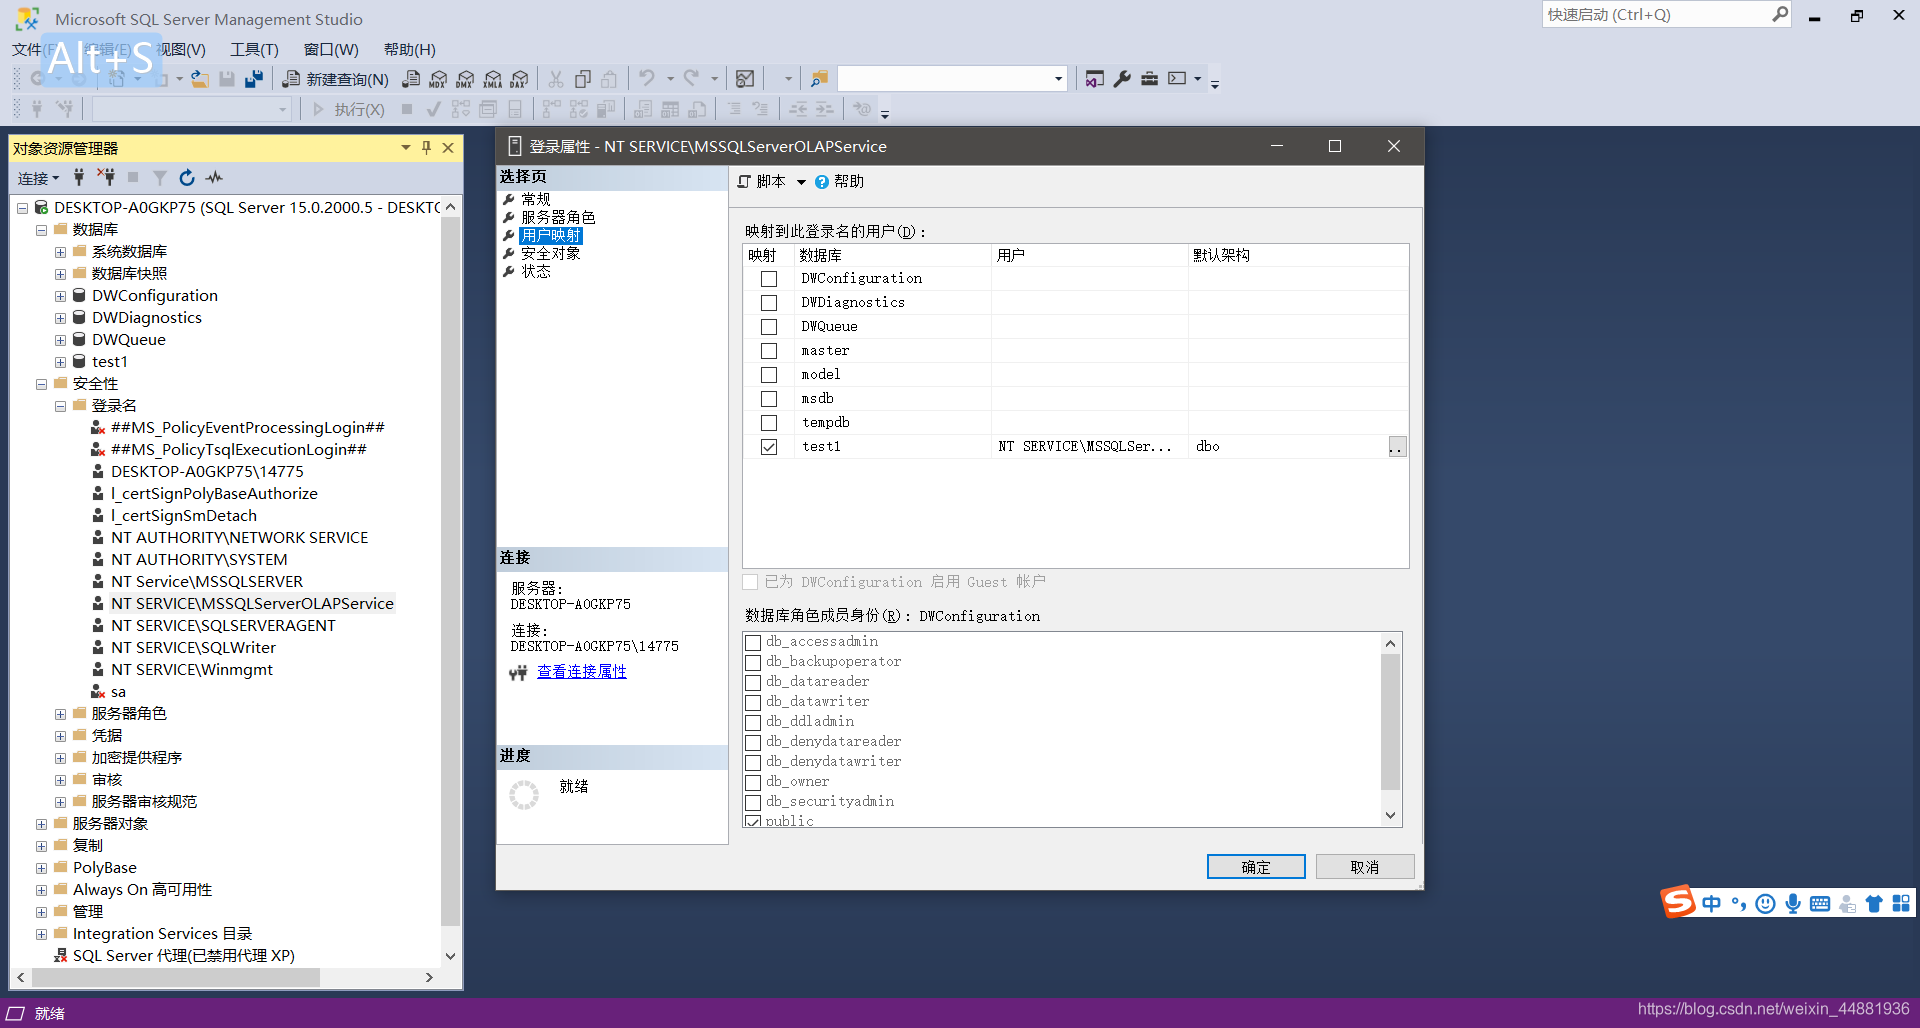1920x1028 pixels.
Task: Select the sa login in tree
Action: (118, 692)
